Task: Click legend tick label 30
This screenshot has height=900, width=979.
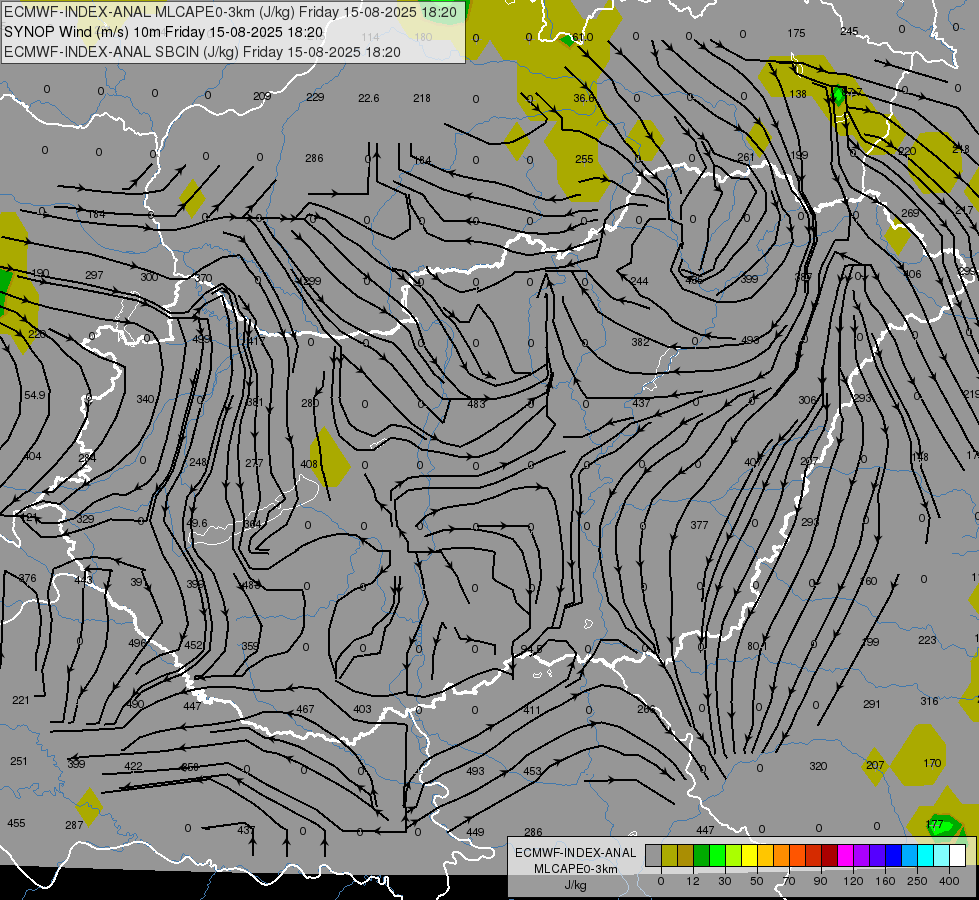Action: [724, 881]
